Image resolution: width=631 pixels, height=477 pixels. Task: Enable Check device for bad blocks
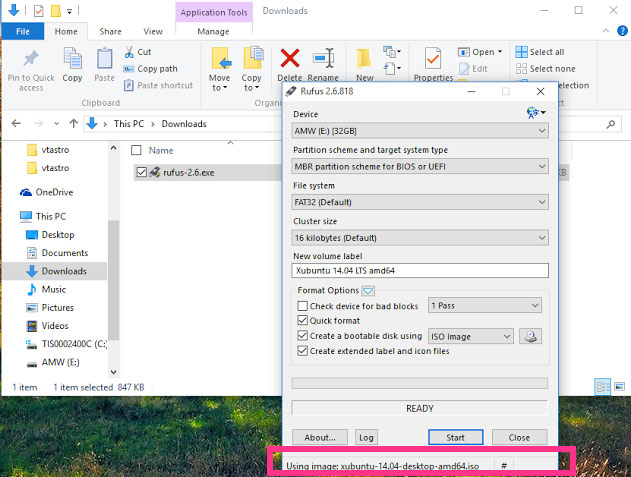coord(303,306)
